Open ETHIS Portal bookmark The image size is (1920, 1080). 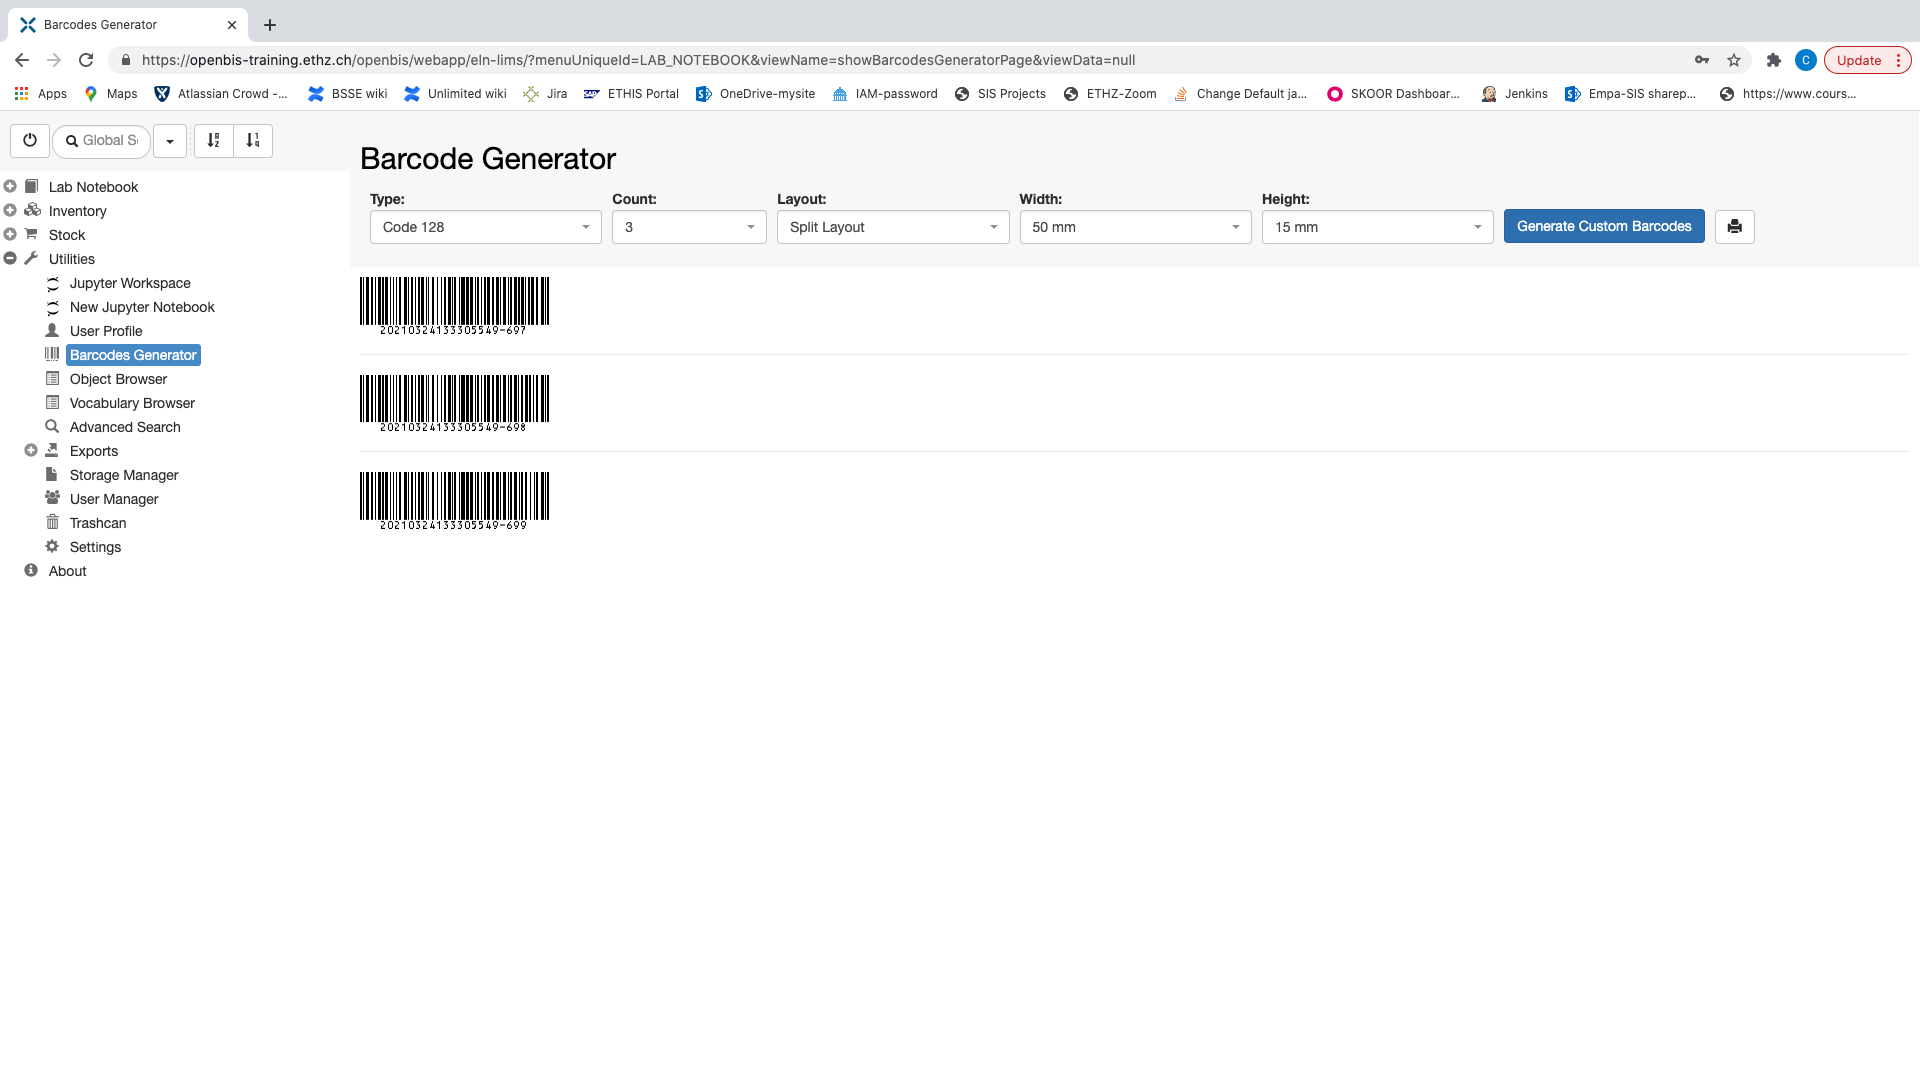(x=631, y=94)
